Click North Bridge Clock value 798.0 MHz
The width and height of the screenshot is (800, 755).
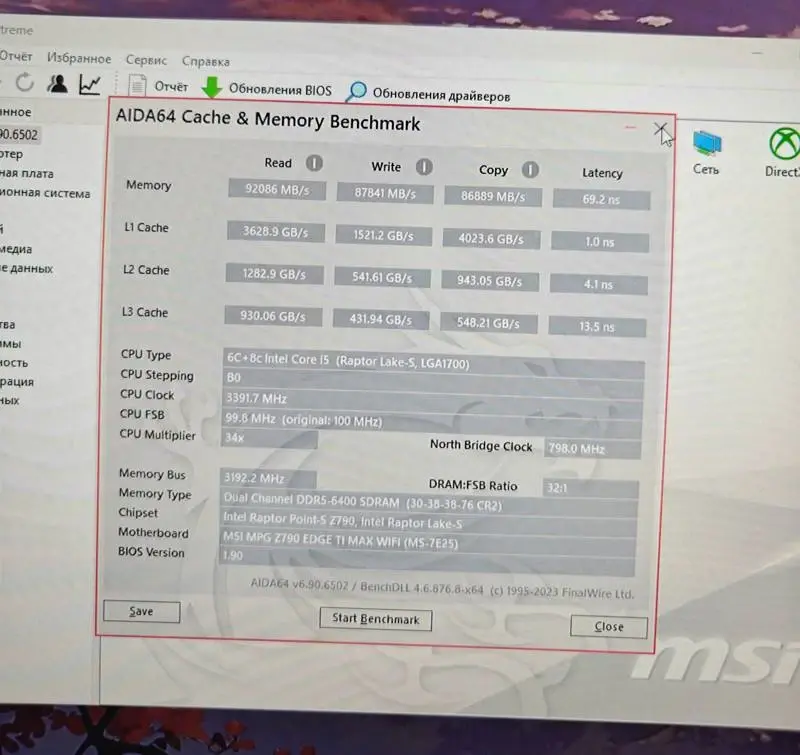click(593, 449)
